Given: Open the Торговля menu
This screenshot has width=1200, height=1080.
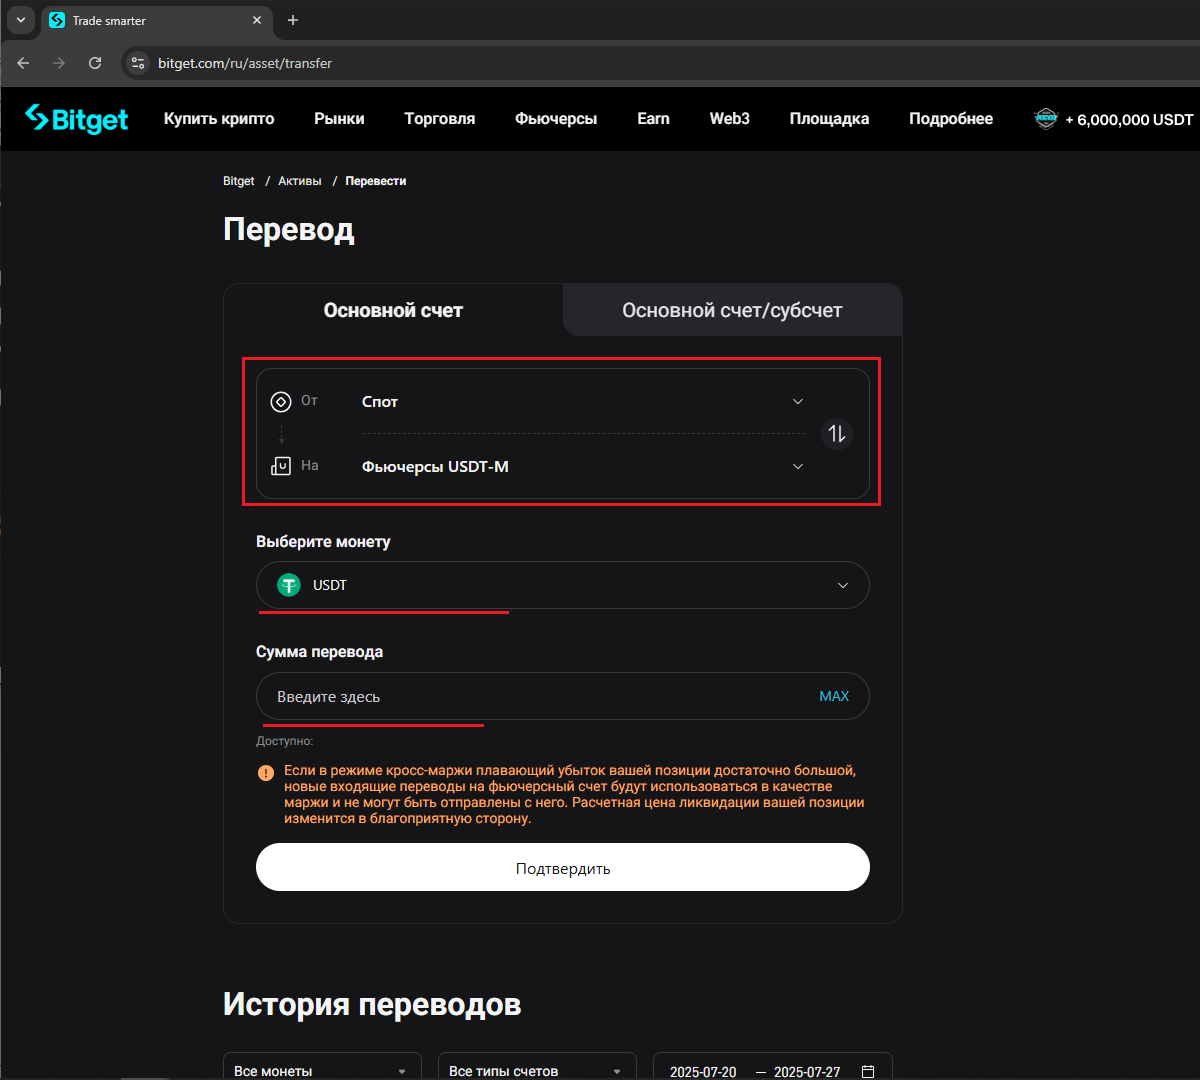Looking at the screenshot, I should click(x=440, y=119).
